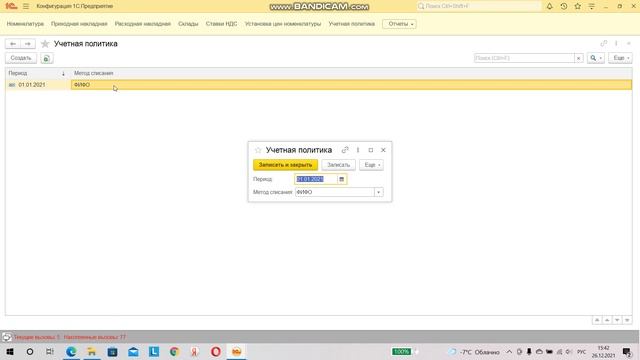
Task: Open the 1C main menu hamburger icon
Action: (x=26, y=6)
